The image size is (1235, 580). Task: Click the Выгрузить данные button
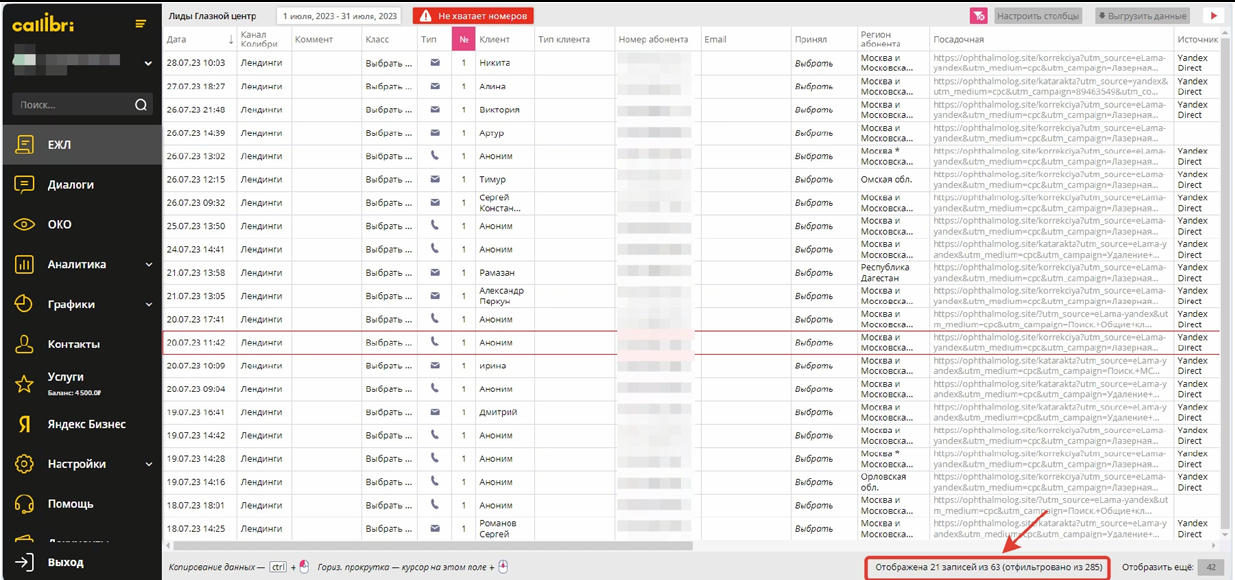[1142, 16]
